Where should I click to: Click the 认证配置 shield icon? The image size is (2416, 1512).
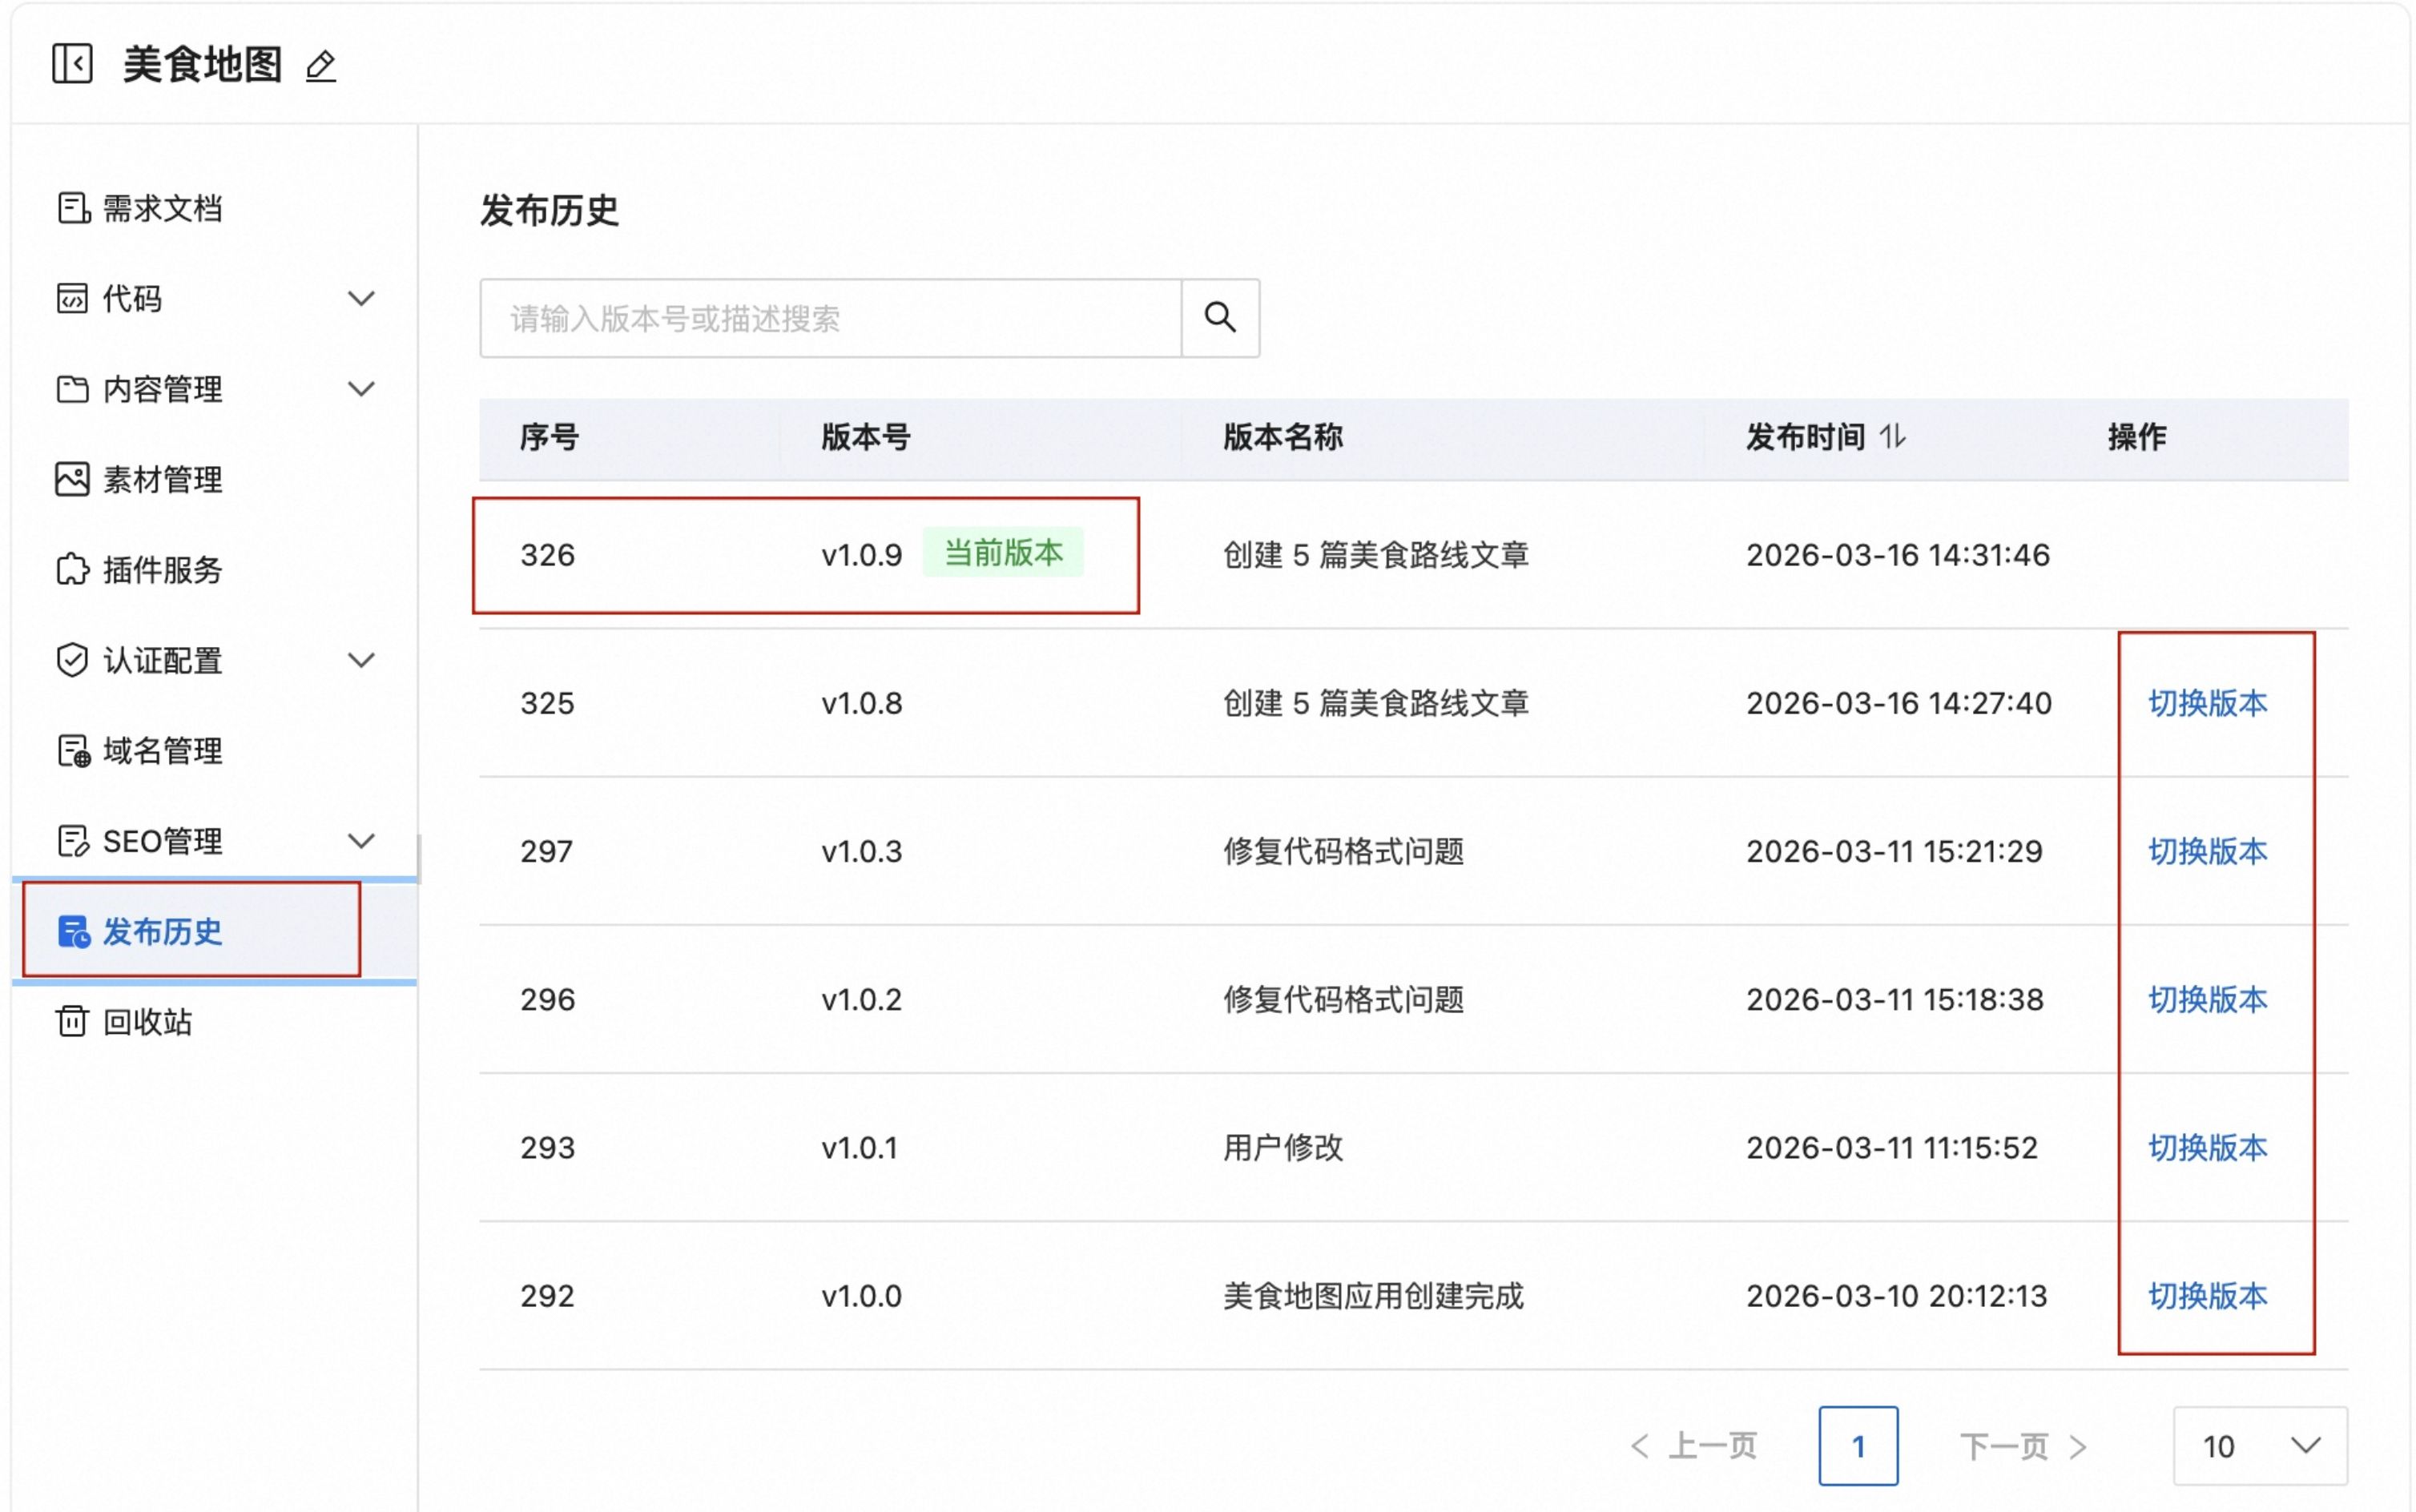pos(72,660)
